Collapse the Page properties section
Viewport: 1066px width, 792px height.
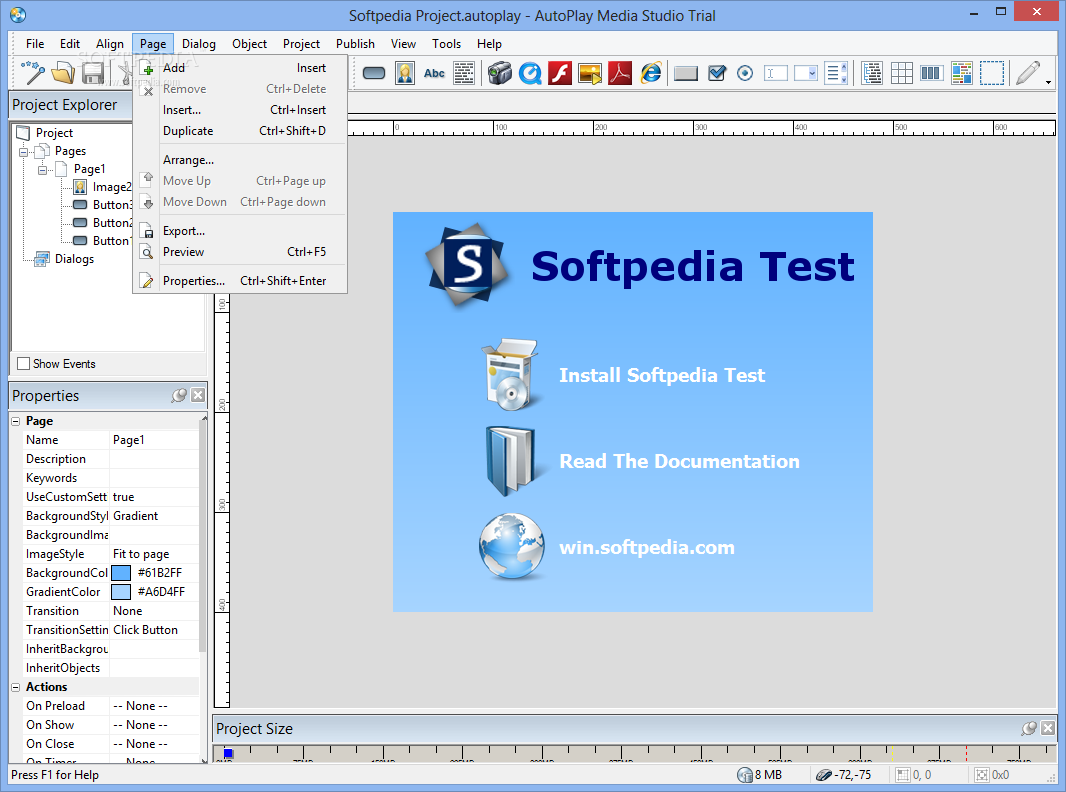tap(16, 421)
